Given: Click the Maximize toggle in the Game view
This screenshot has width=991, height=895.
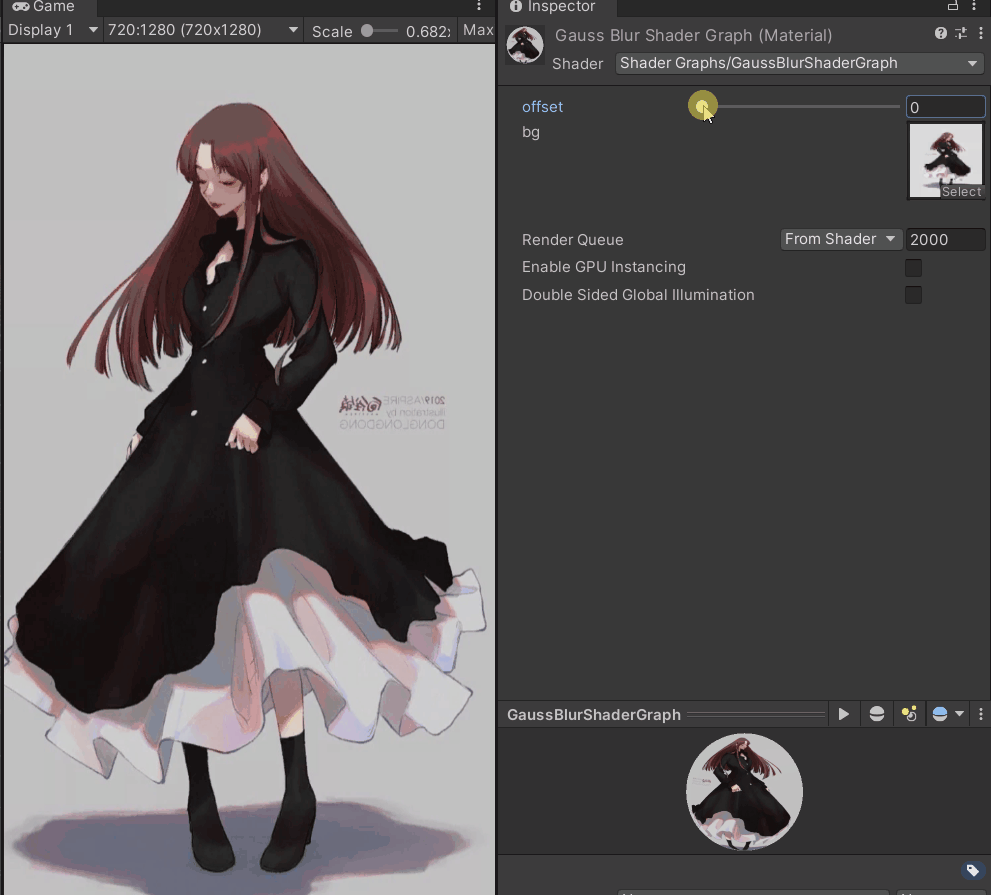Looking at the screenshot, I should [477, 29].
